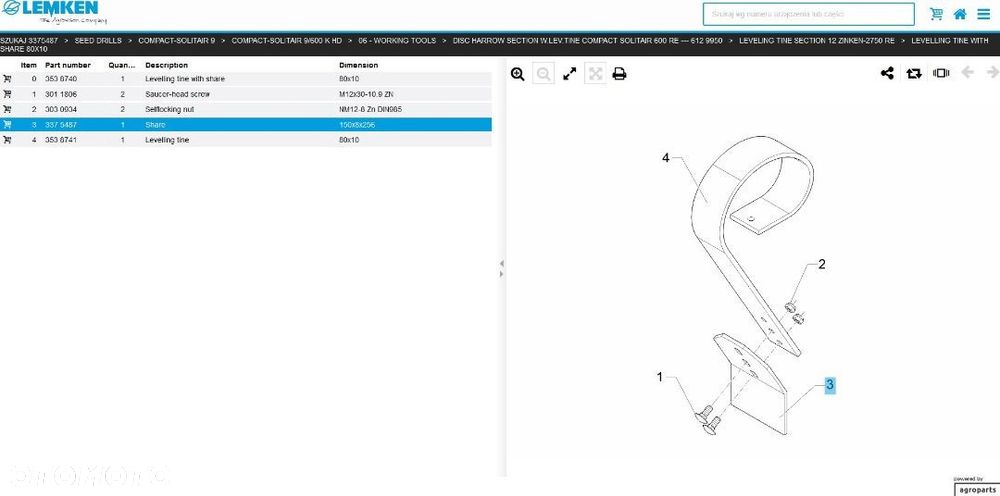Open LEVELING TINE SECTION 12 ZINKEN breadcrumb
Image resolution: width=1000 pixels, height=496 pixels.
pyautogui.click(x=817, y=40)
